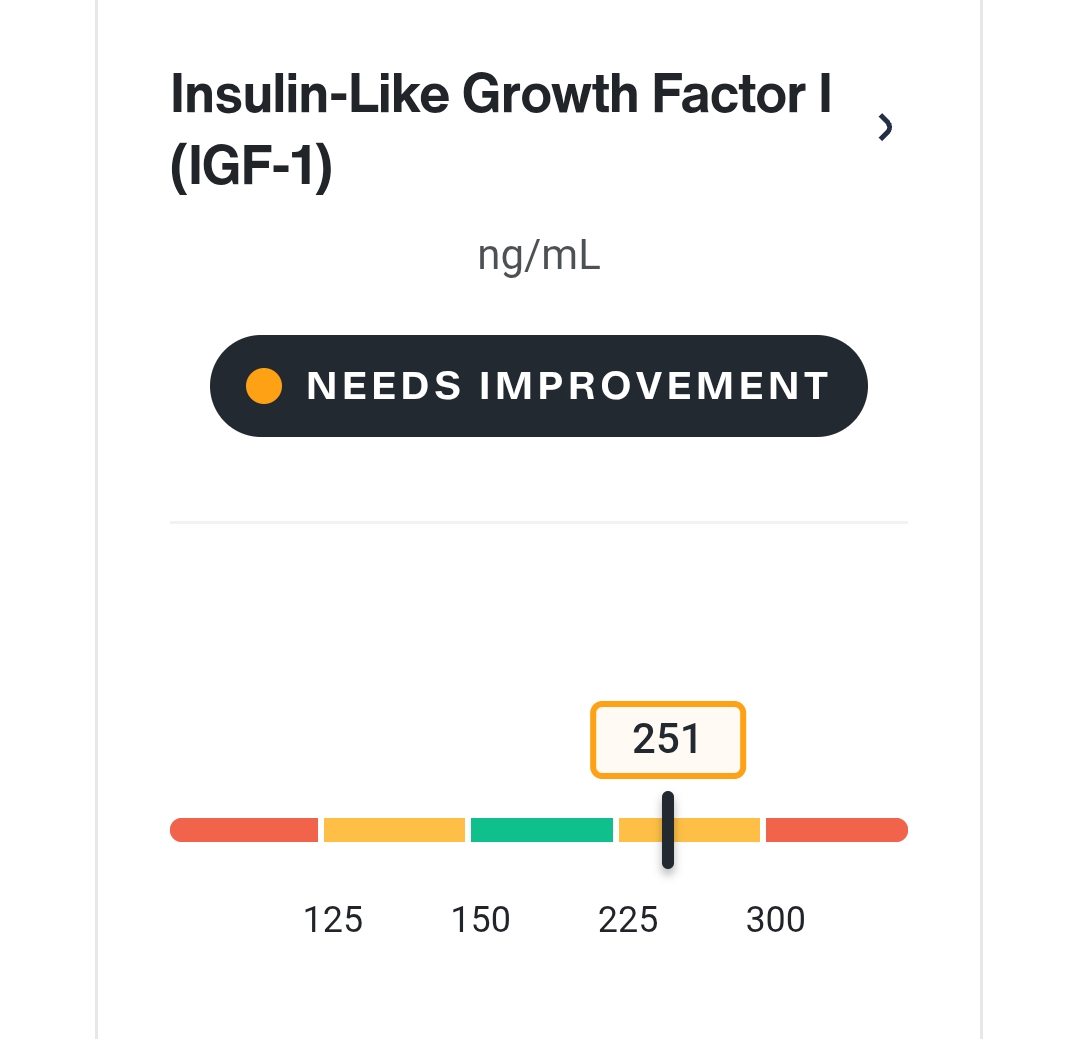Click the Insulin-Like Growth Factor I title

click(501, 129)
